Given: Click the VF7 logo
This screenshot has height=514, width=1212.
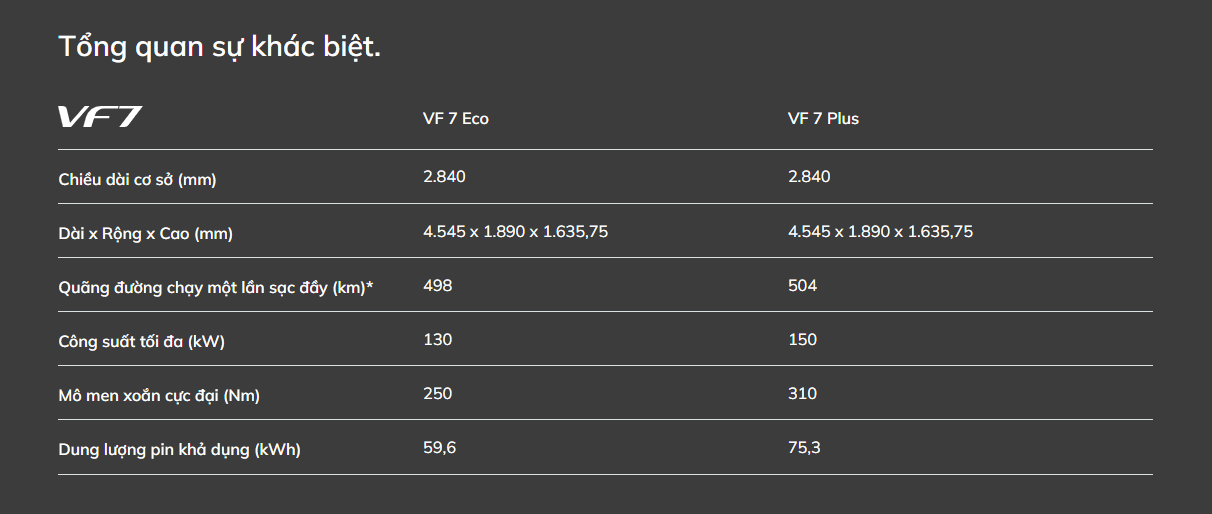Looking at the screenshot, I should 100,118.
